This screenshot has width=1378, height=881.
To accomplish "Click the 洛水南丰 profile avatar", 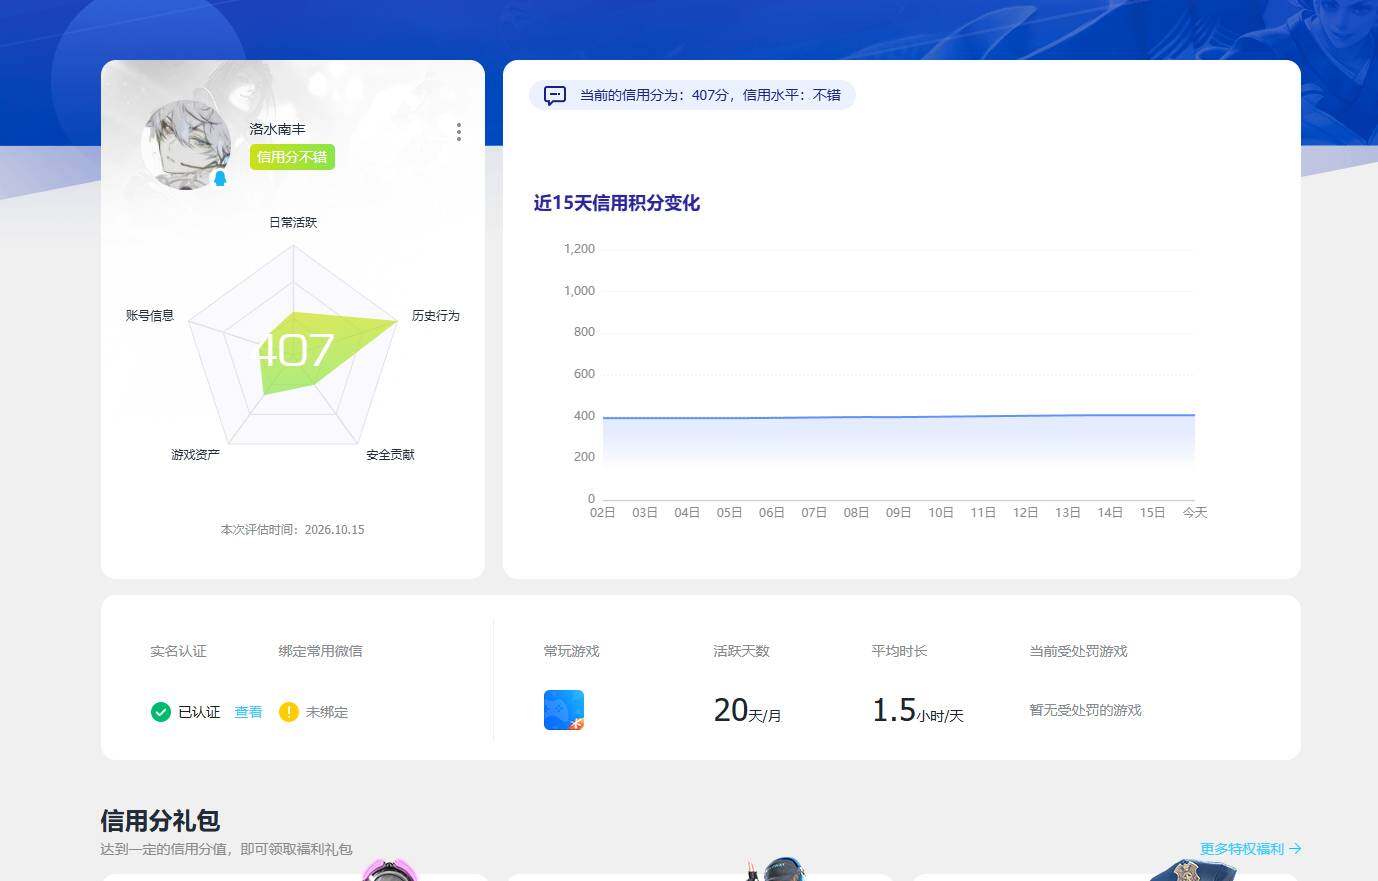I will click(x=186, y=144).
